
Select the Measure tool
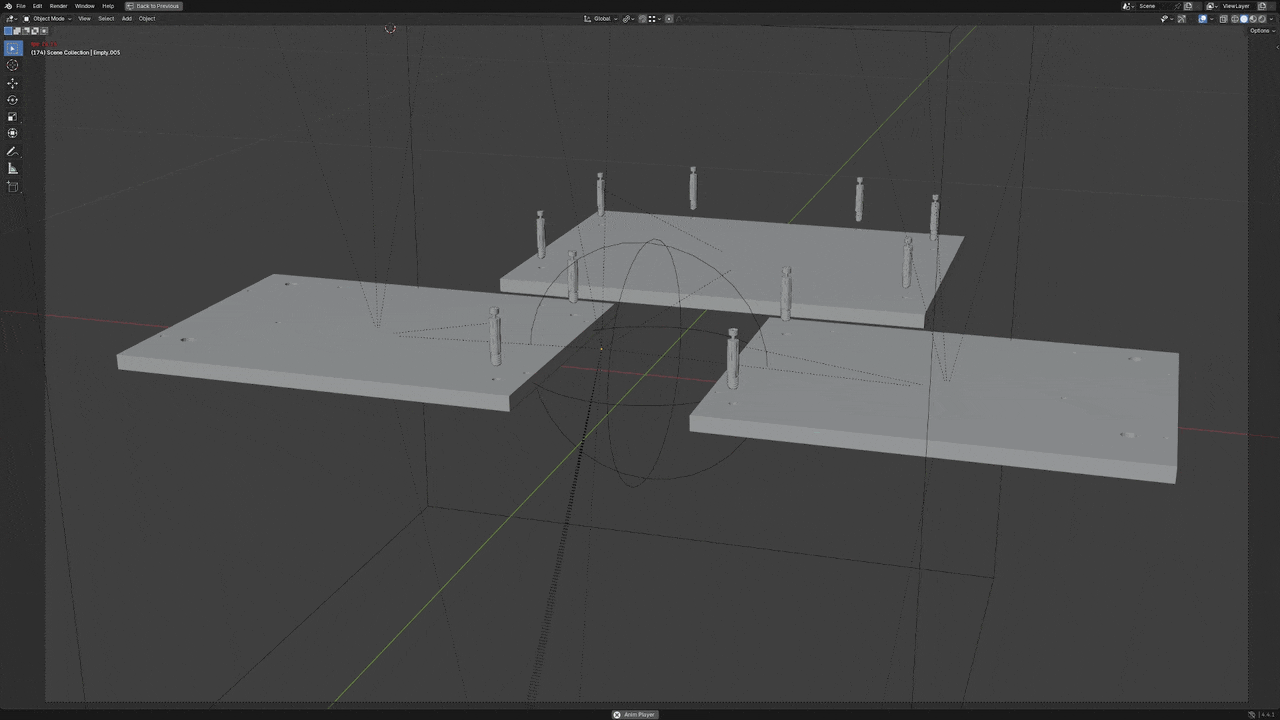(x=13, y=169)
